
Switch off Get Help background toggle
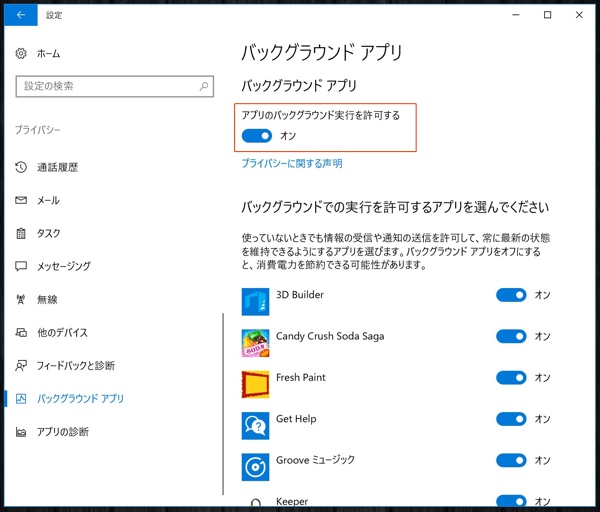tap(511, 419)
